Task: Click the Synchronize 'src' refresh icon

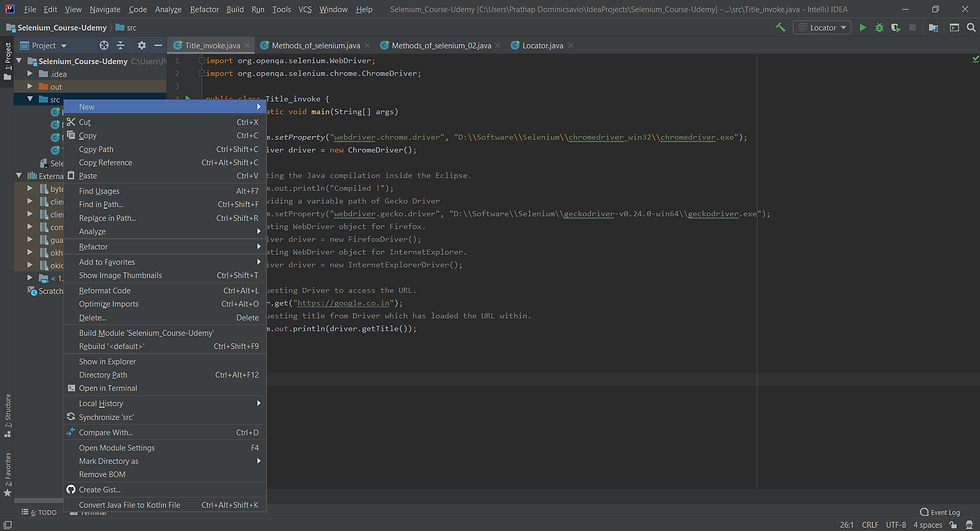Action: coord(71,417)
